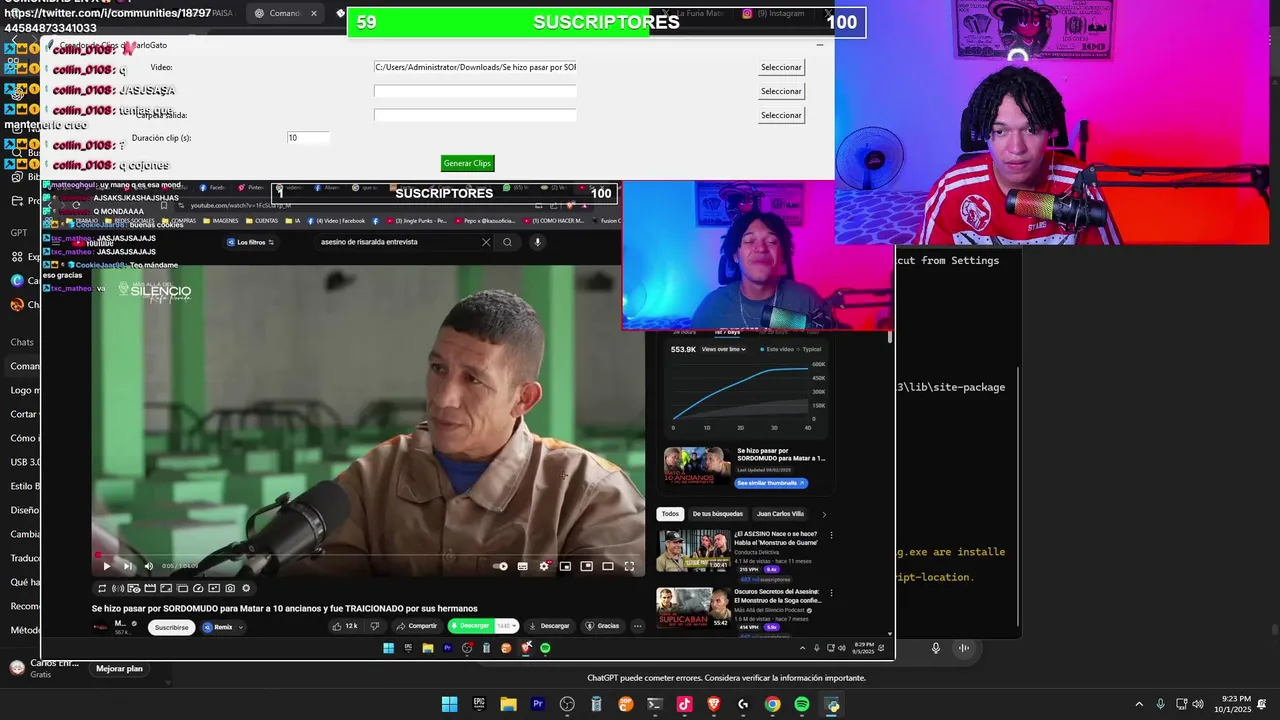The width and height of the screenshot is (1280, 720).
Task: Run search with magnifier icon
Action: pos(508,242)
